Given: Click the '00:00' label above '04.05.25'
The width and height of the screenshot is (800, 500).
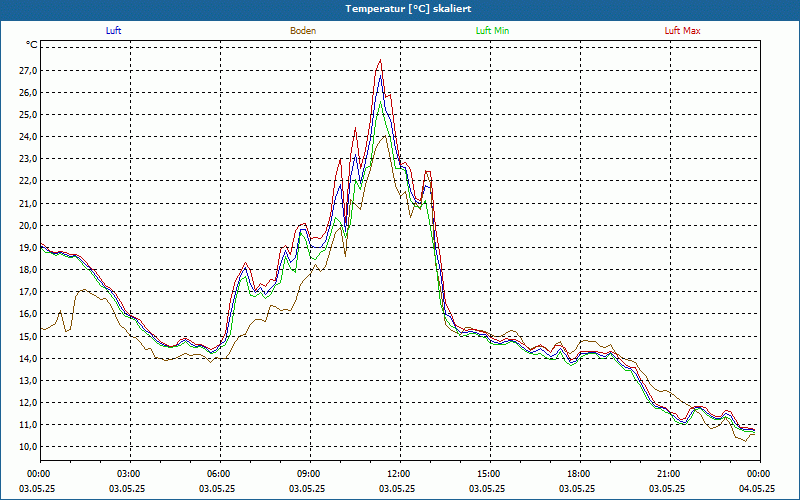Looking at the screenshot, I should click(x=760, y=474).
